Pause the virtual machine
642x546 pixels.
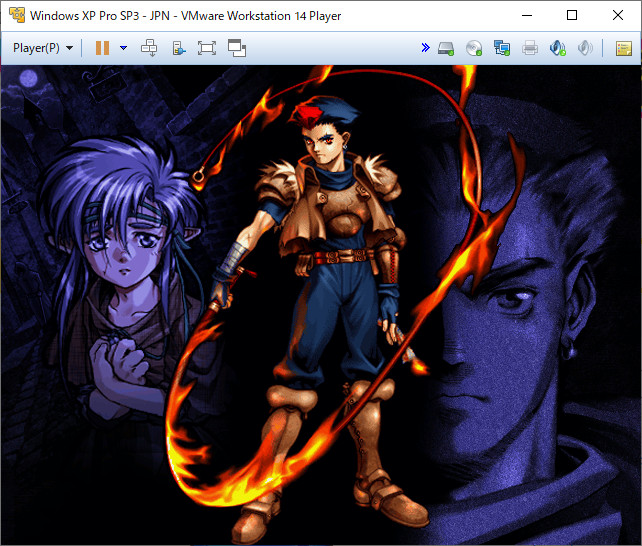point(102,48)
